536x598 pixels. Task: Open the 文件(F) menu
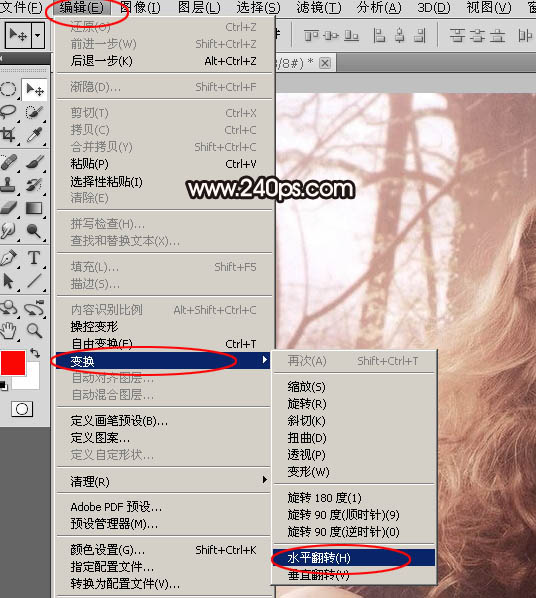tap(21, 8)
